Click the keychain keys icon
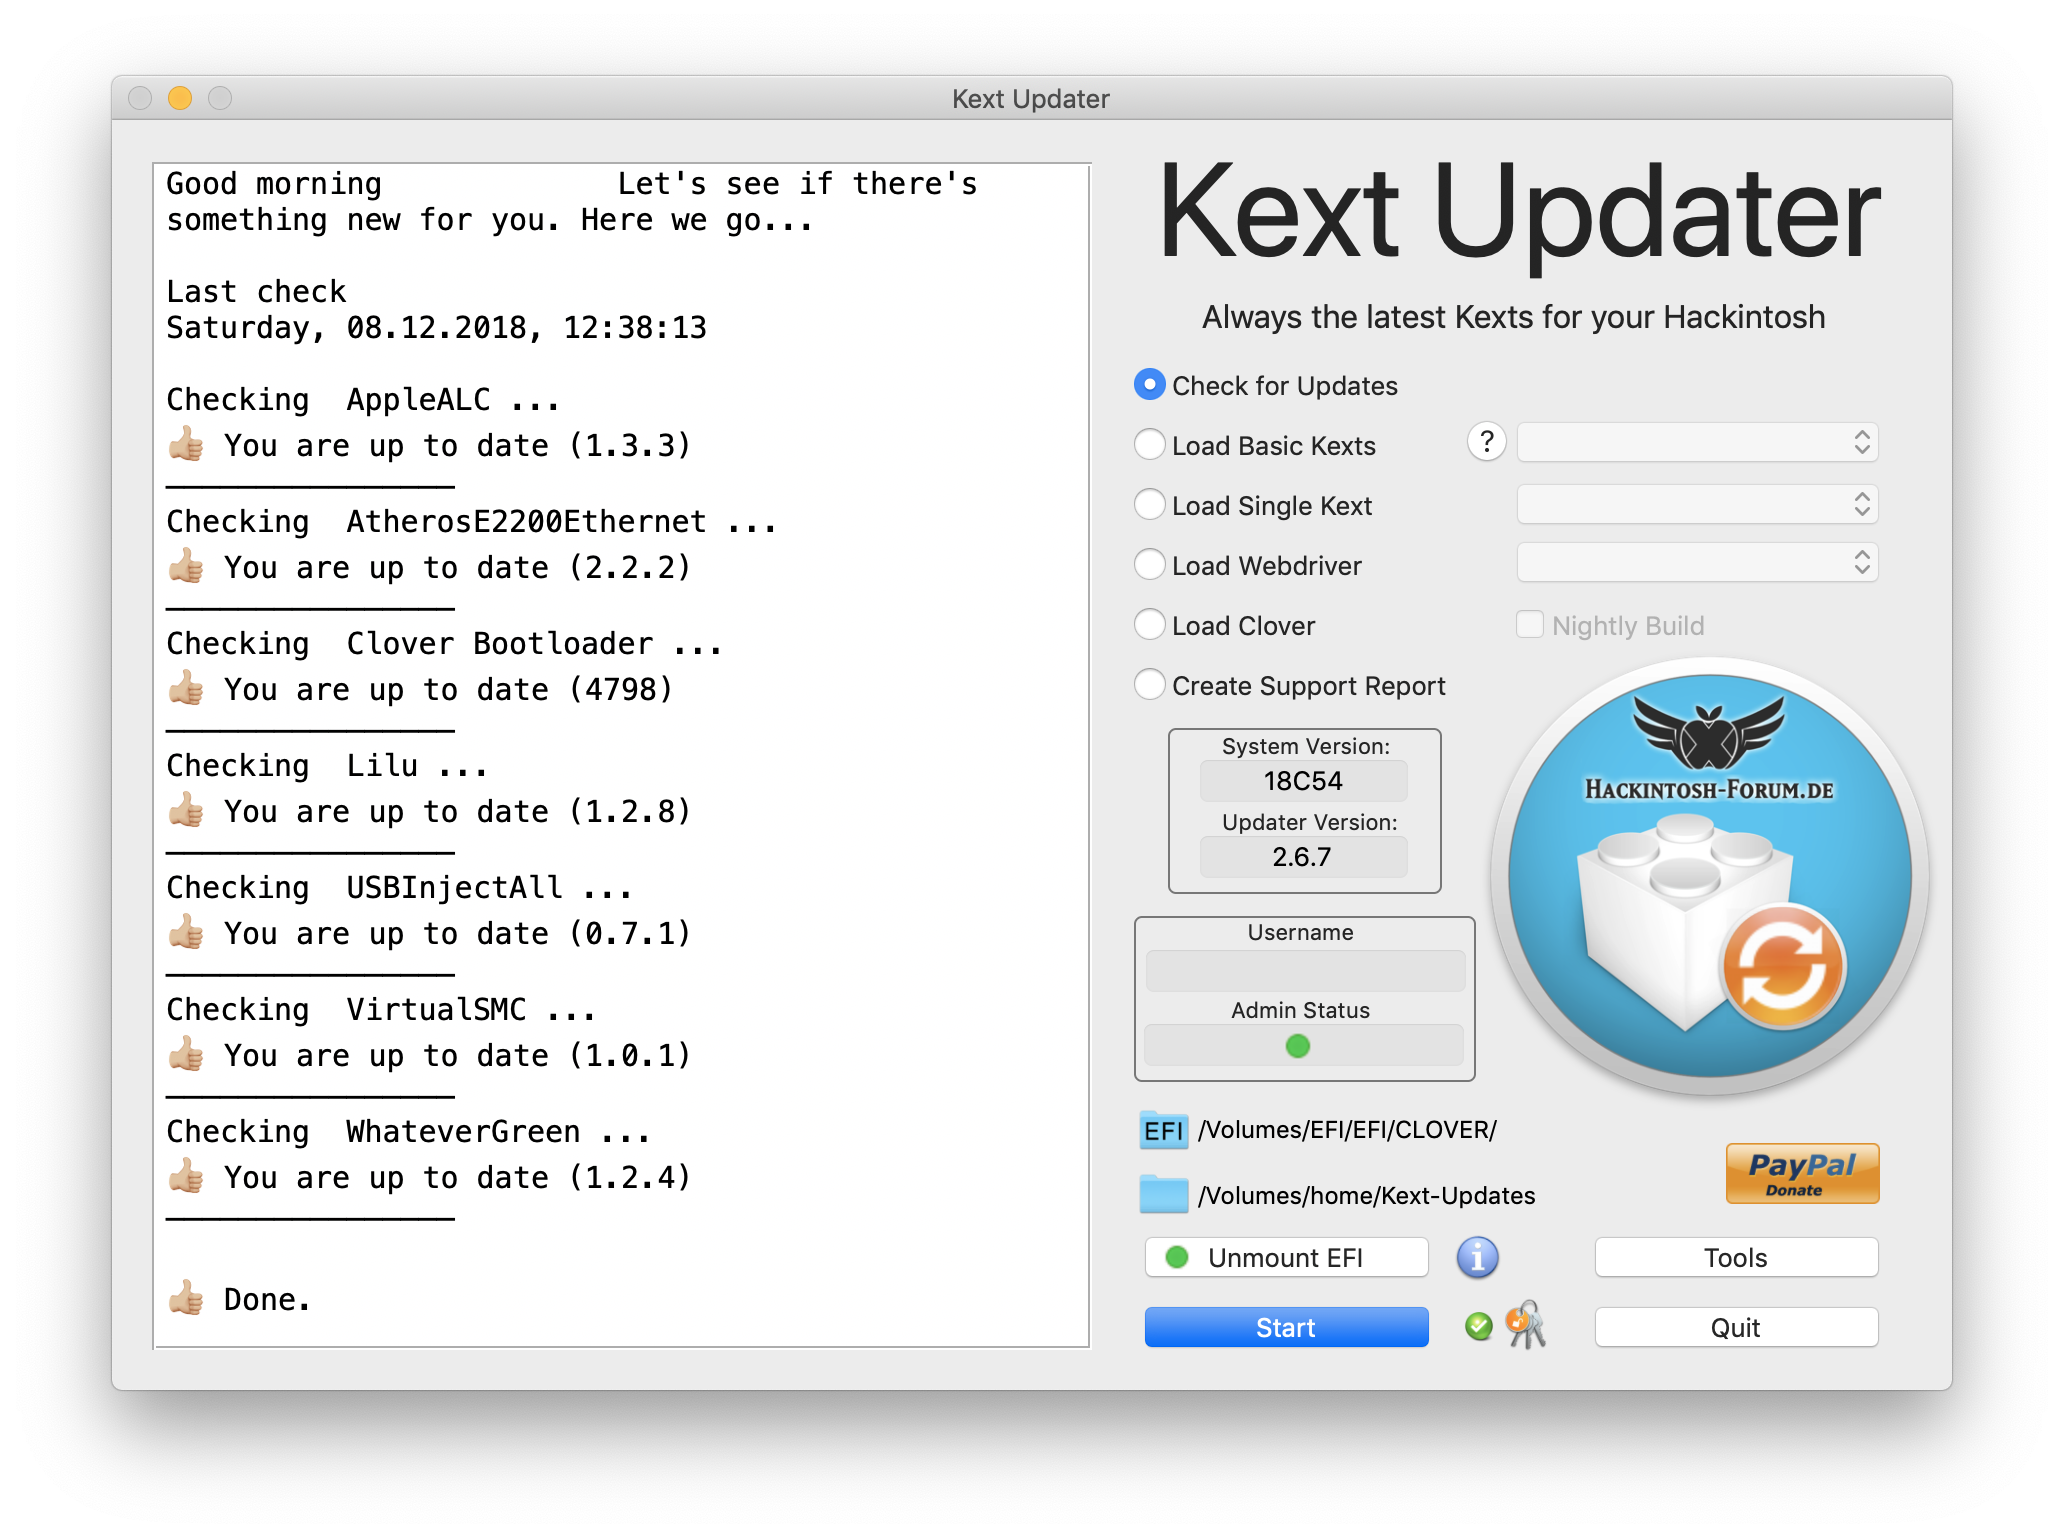 click(1526, 1326)
